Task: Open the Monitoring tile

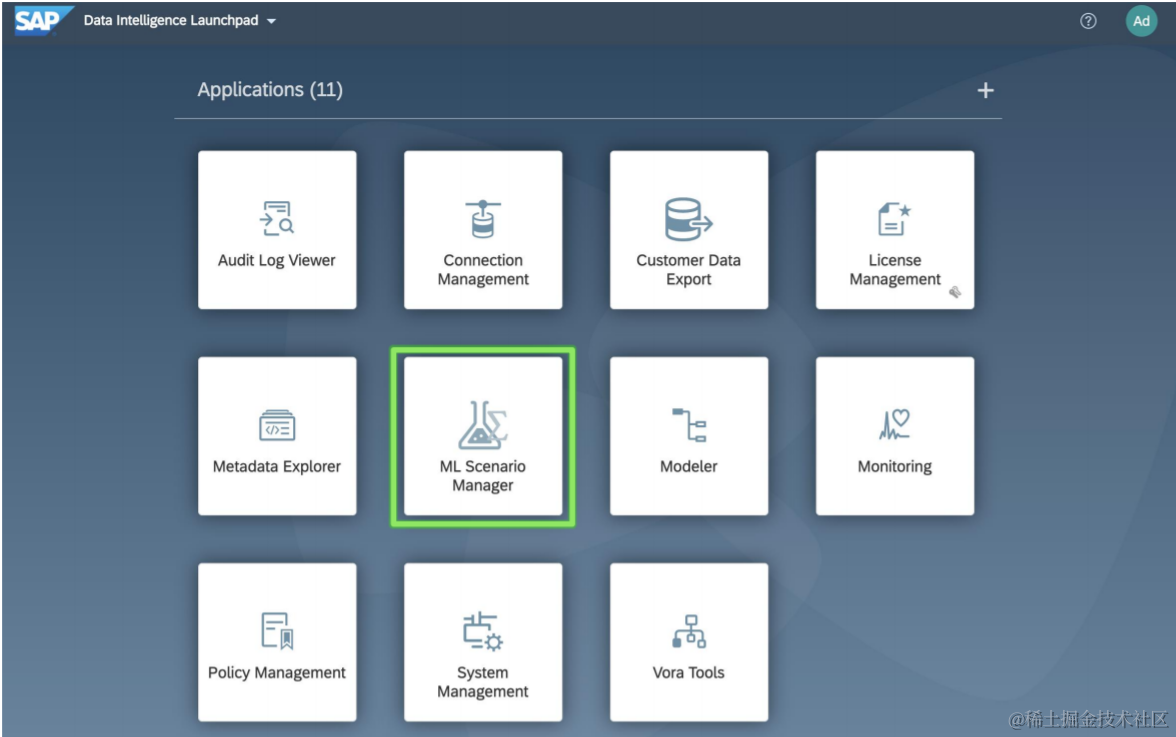Action: pyautogui.click(x=895, y=436)
